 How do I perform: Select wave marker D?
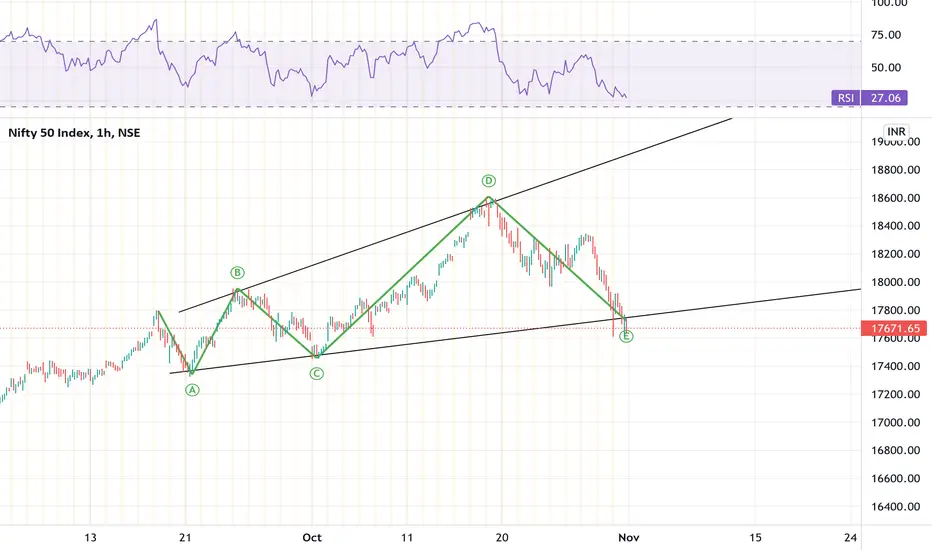pyautogui.click(x=489, y=181)
